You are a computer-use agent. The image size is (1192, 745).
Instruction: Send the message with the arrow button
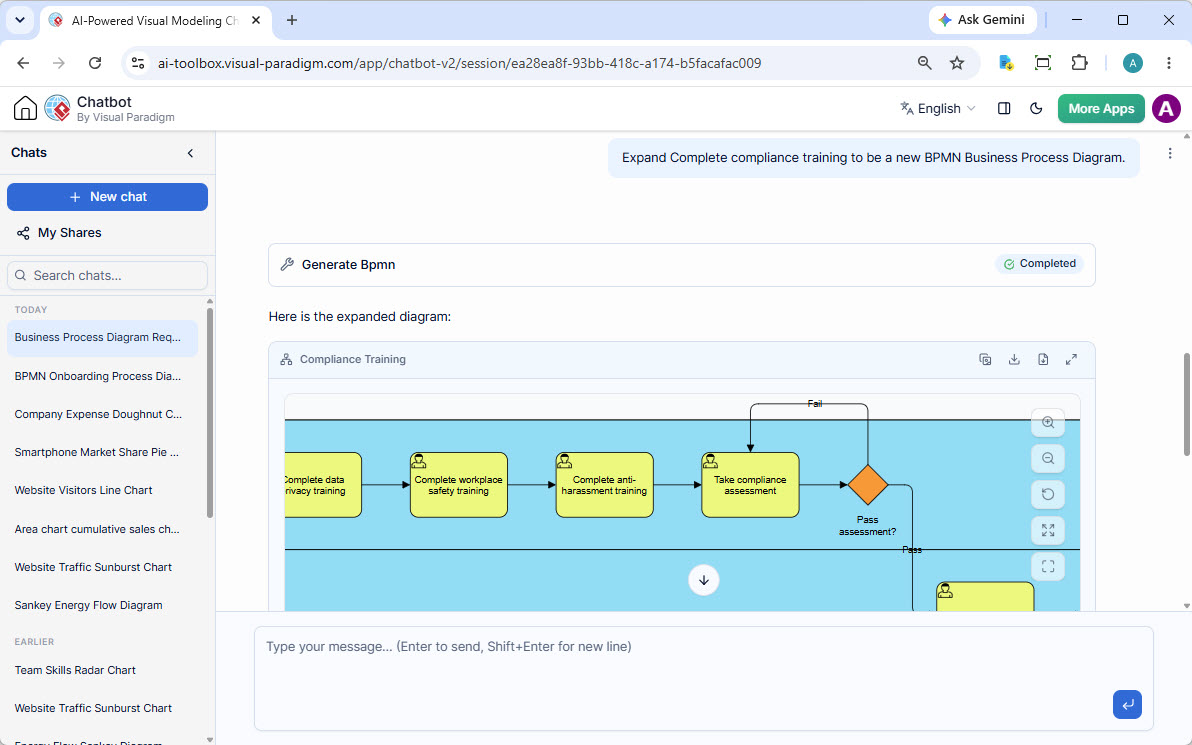pos(1127,704)
